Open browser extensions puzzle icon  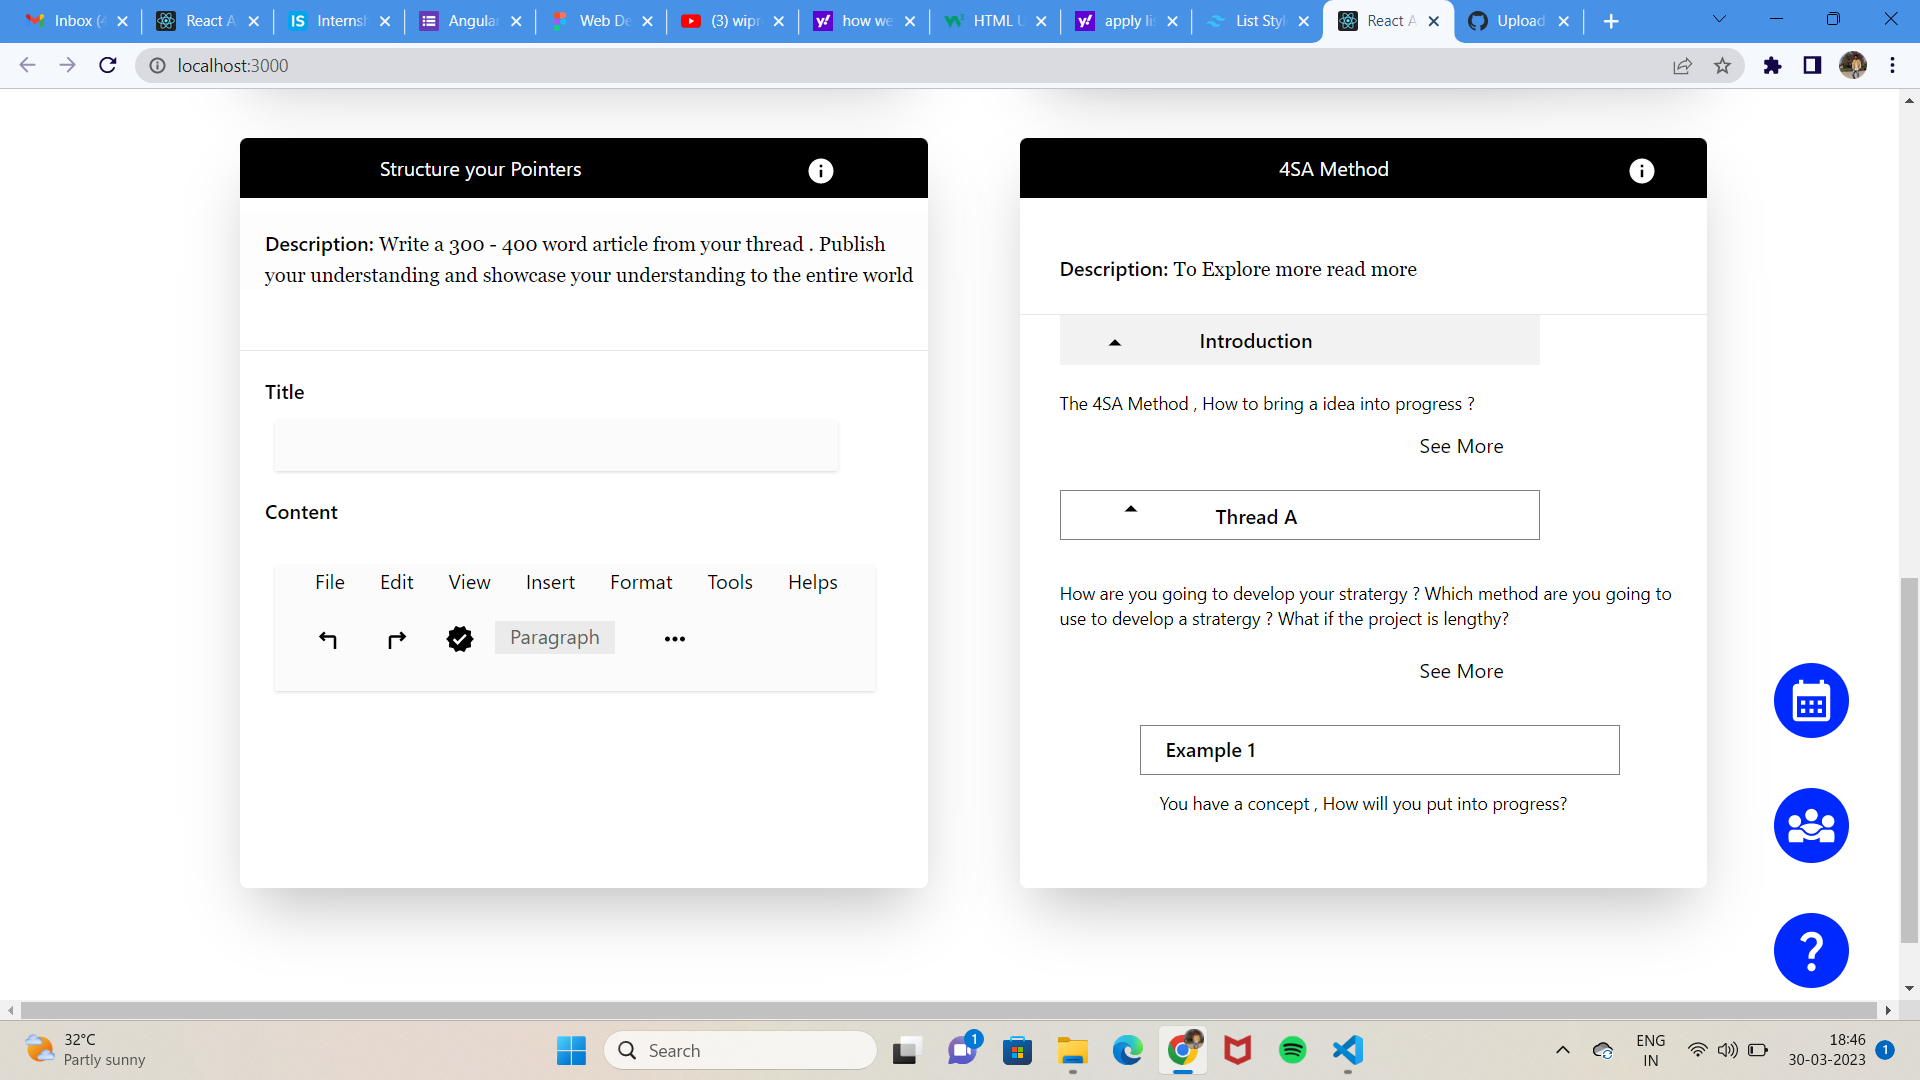click(1772, 66)
